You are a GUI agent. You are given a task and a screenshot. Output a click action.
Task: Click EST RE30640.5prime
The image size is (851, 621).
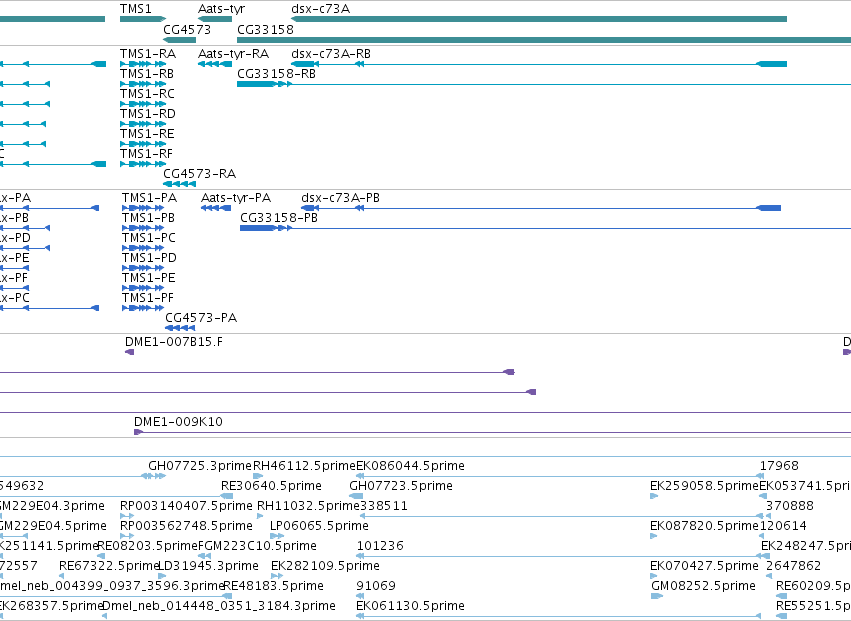click(x=271, y=486)
